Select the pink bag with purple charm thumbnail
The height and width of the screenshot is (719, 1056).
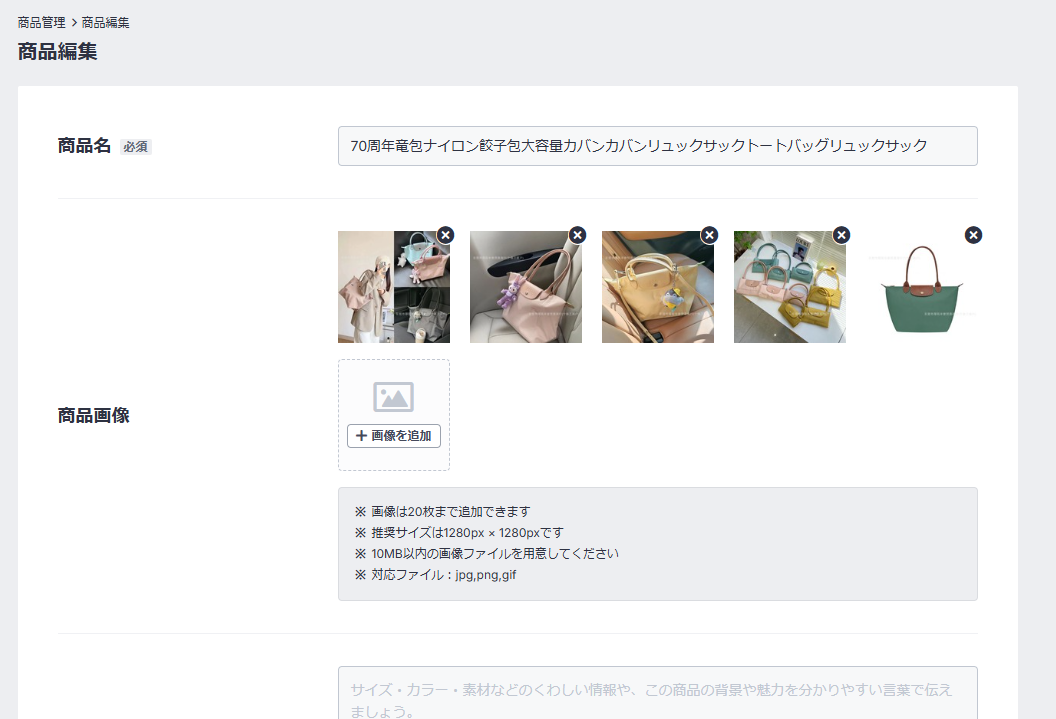click(x=526, y=287)
